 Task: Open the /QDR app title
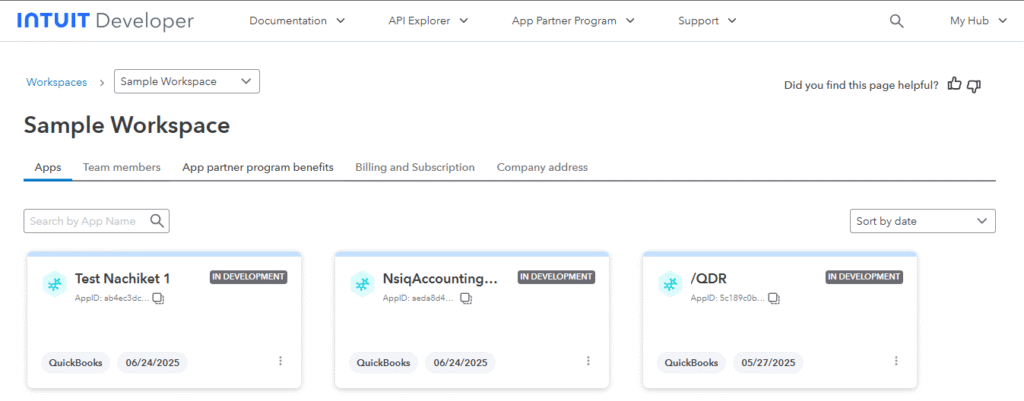(x=709, y=279)
